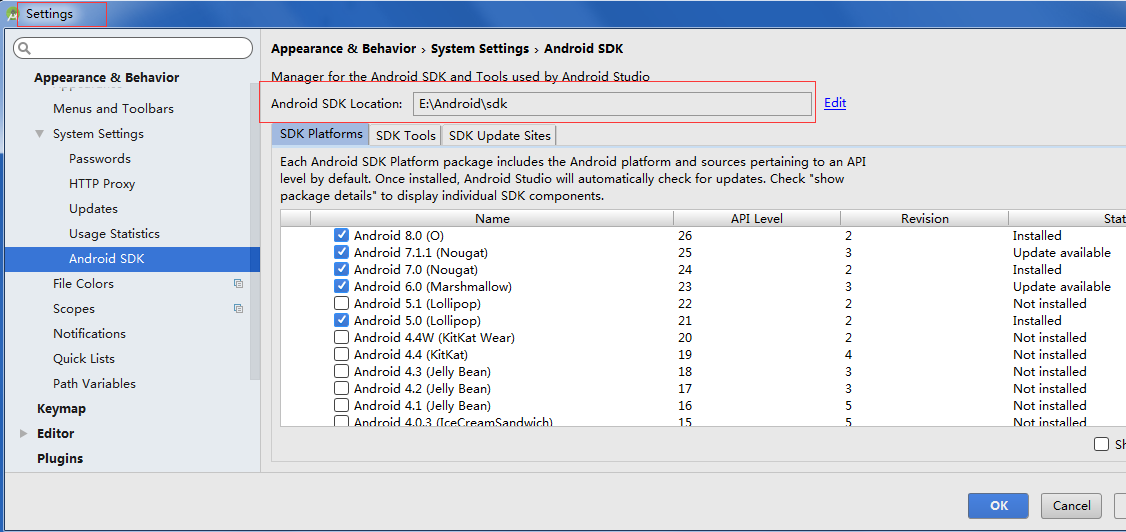Click the Android Studio icon in title bar
Screen dimensions: 1126x532
pos(11,14)
